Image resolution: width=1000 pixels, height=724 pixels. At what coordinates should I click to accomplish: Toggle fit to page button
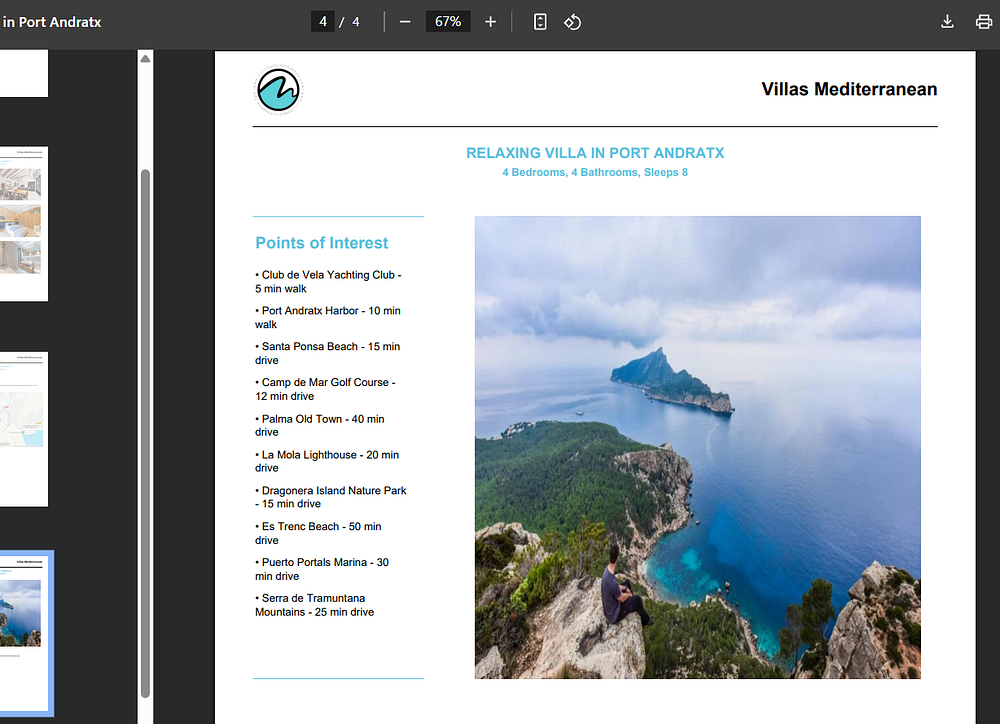(x=540, y=22)
